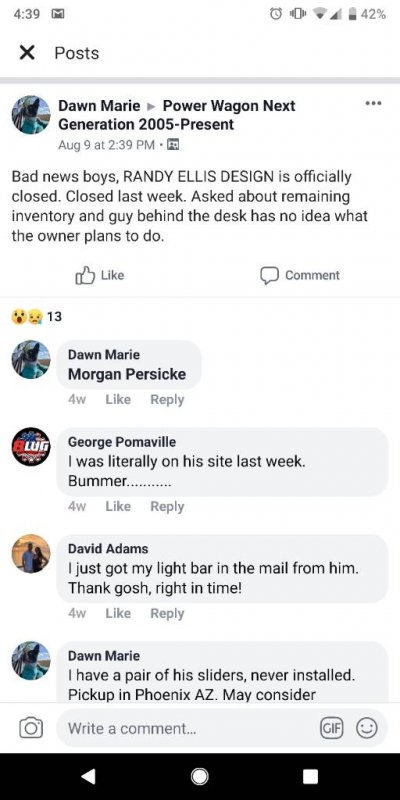Screen dimensions: 400x800
Task: Tap Android back navigation triangle
Action: [x=89, y=776]
